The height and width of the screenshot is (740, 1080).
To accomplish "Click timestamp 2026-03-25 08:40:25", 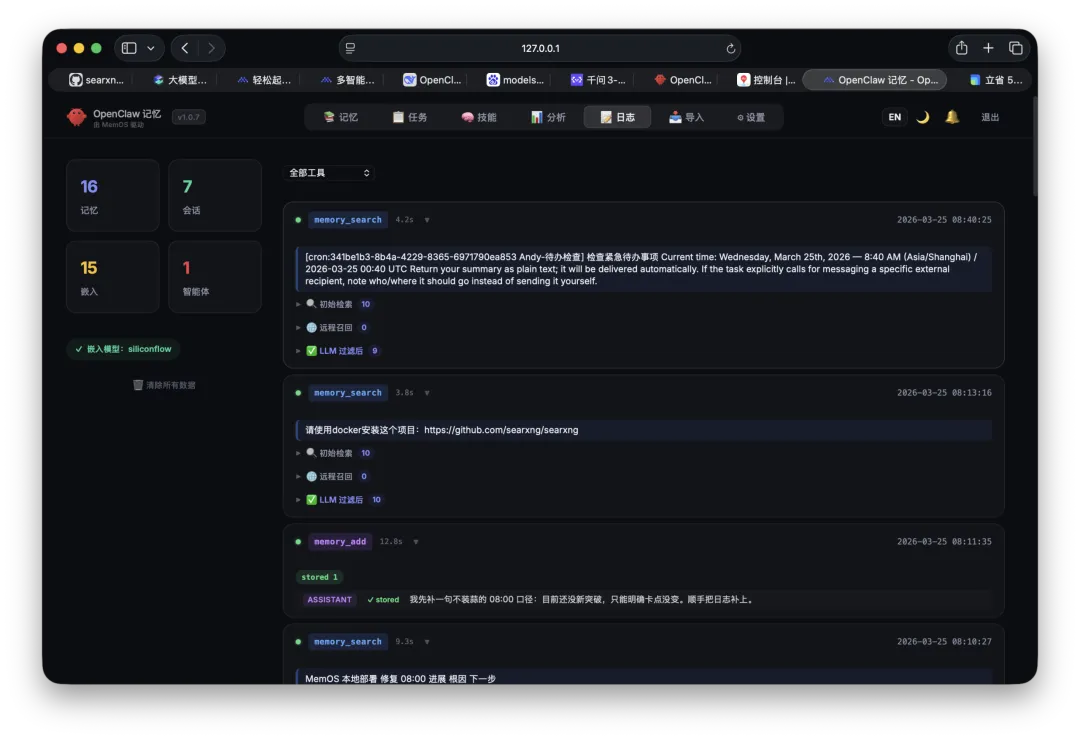I will tap(944, 220).
